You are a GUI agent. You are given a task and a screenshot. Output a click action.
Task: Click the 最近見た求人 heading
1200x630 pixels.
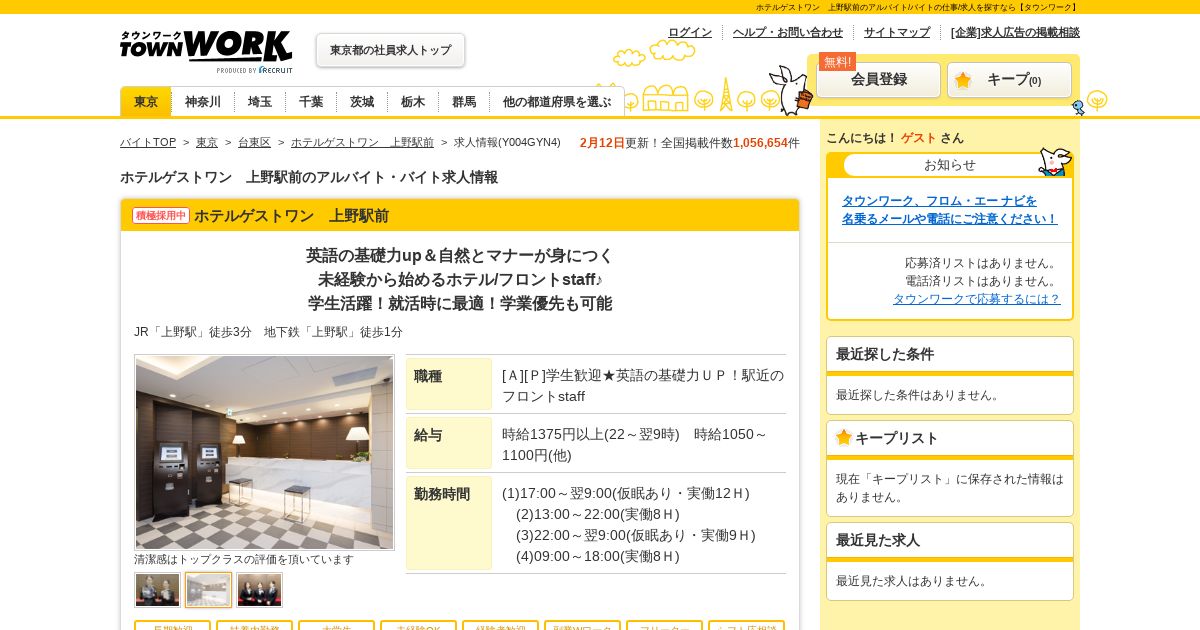tap(878, 540)
